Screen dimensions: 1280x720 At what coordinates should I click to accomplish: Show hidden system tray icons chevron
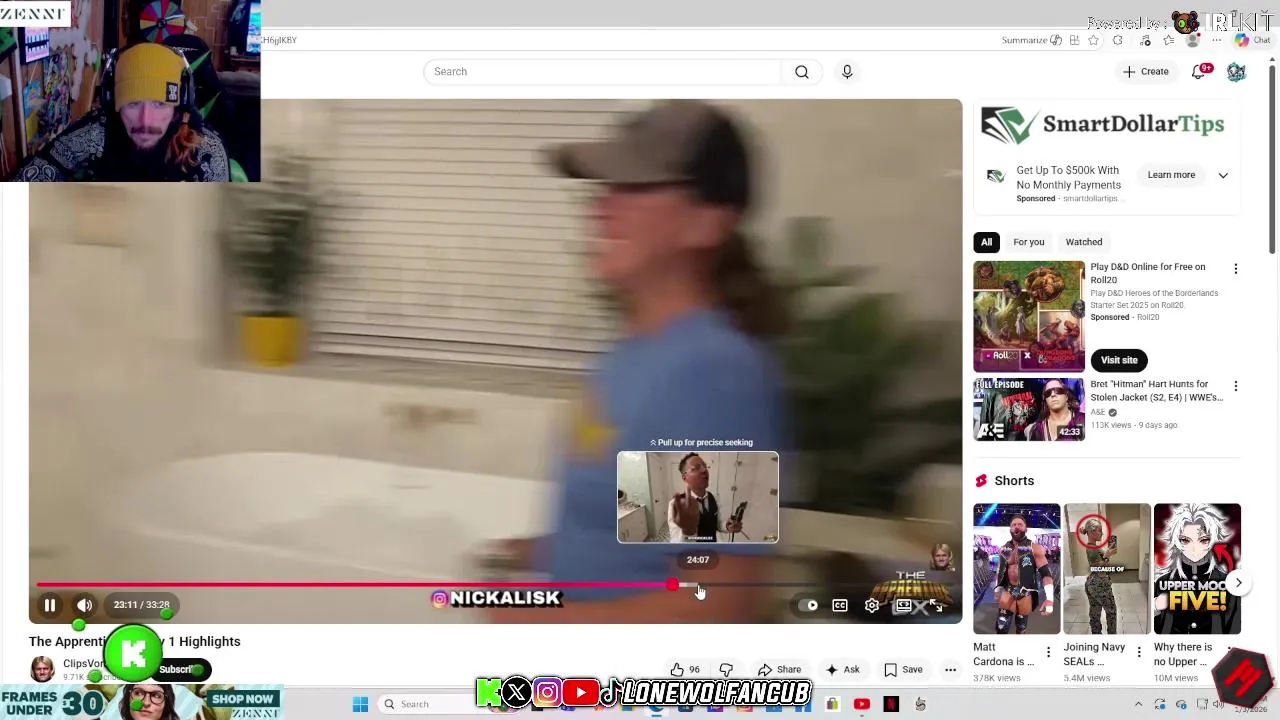point(1138,704)
